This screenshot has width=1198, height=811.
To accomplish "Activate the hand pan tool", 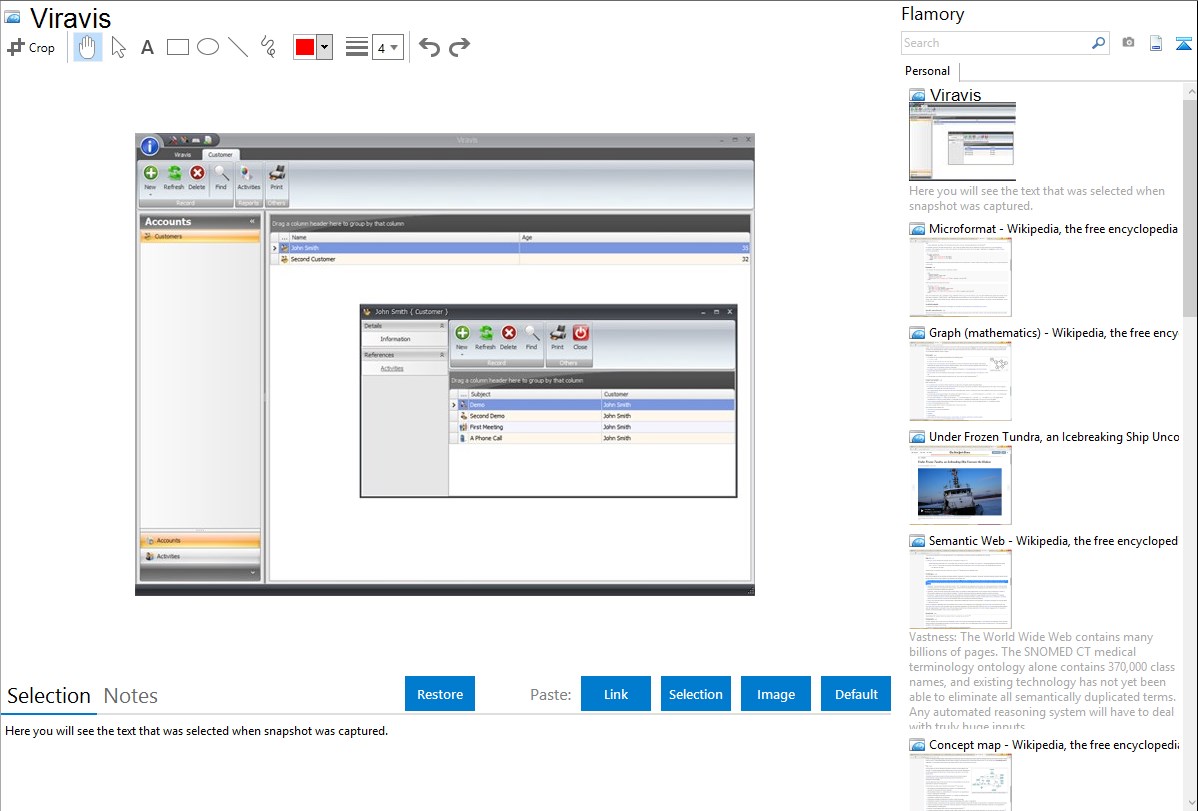I will coord(87,47).
